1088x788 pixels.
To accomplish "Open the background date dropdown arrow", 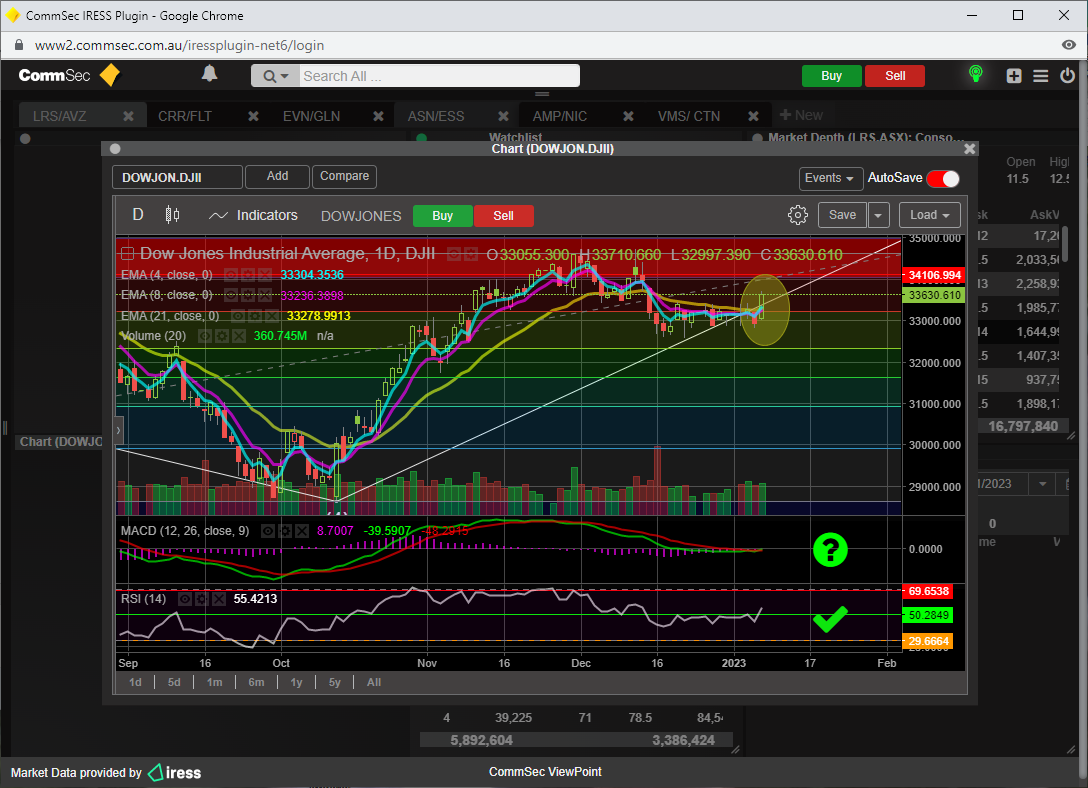I will coord(1042,483).
